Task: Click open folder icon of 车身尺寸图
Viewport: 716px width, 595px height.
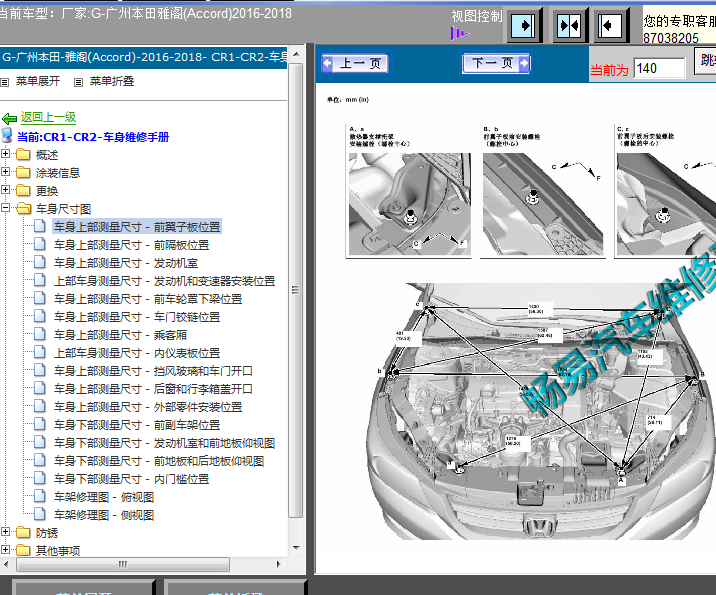Action: 24,209
